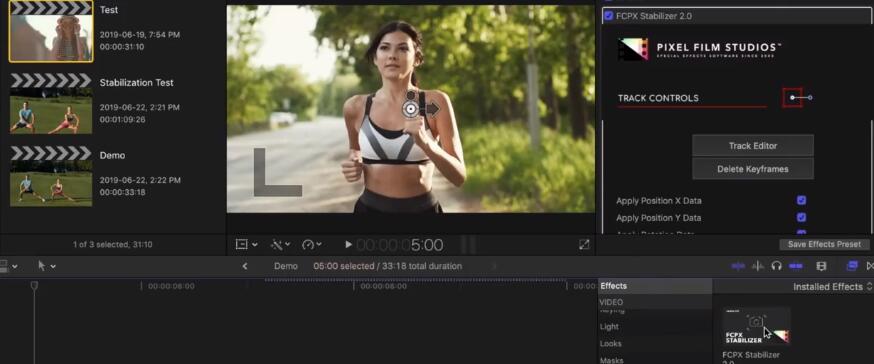Click the effects browser icon in timeline toolbar
This screenshot has height=364, width=874.
coord(852,266)
